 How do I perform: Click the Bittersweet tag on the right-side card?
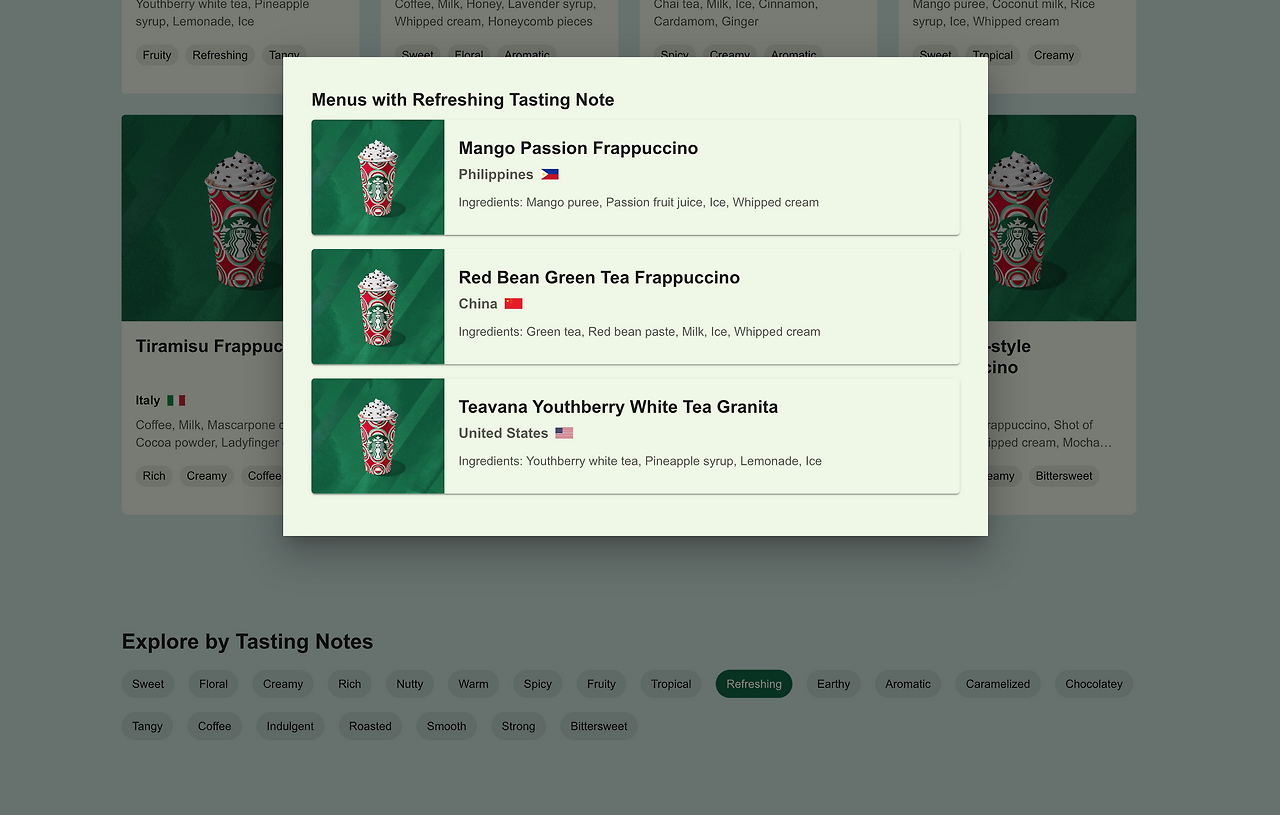(1064, 476)
